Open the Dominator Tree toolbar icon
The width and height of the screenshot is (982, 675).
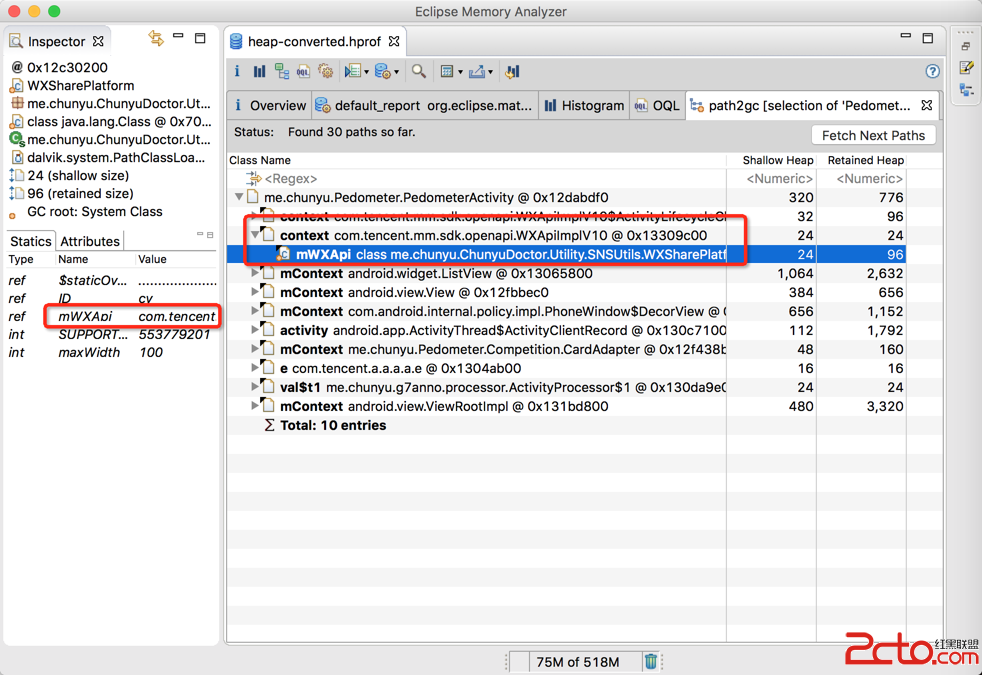tap(281, 72)
